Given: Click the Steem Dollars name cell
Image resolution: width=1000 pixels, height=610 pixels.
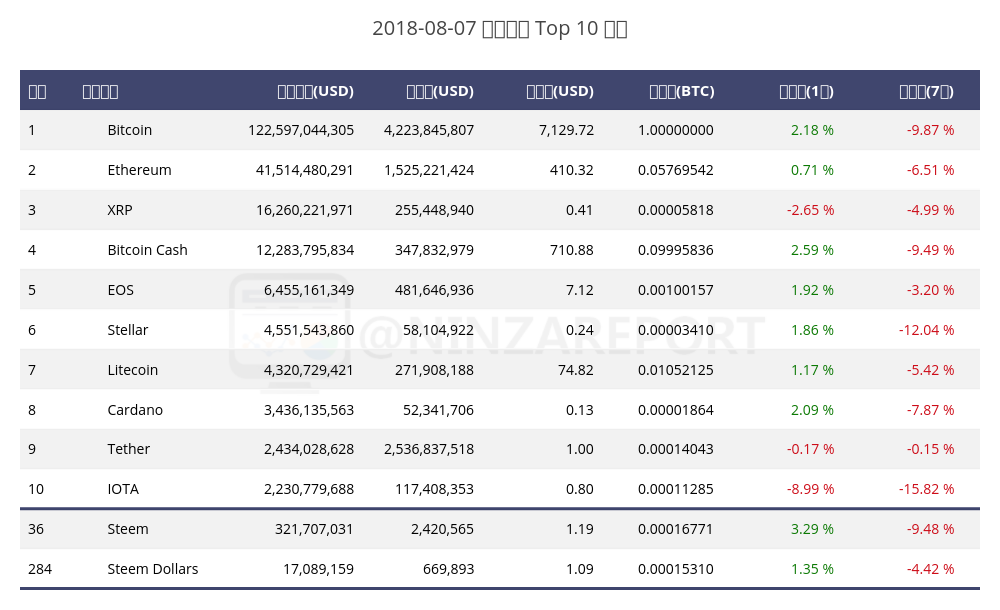Looking at the screenshot, I should click(152, 569).
